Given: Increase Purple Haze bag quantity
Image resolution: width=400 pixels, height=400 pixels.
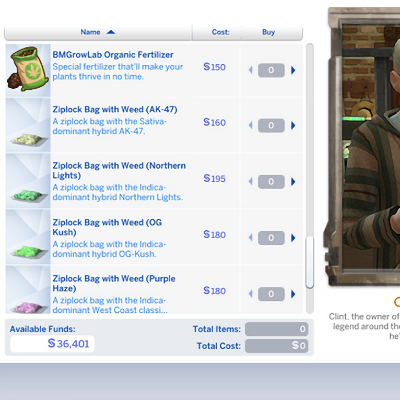Looking at the screenshot, I should tap(293, 294).
